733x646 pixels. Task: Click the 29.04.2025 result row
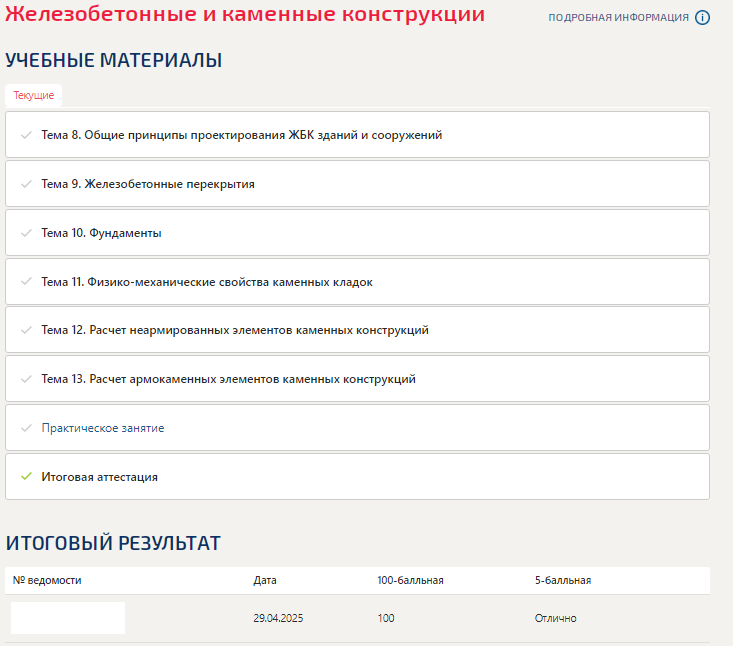click(357, 618)
